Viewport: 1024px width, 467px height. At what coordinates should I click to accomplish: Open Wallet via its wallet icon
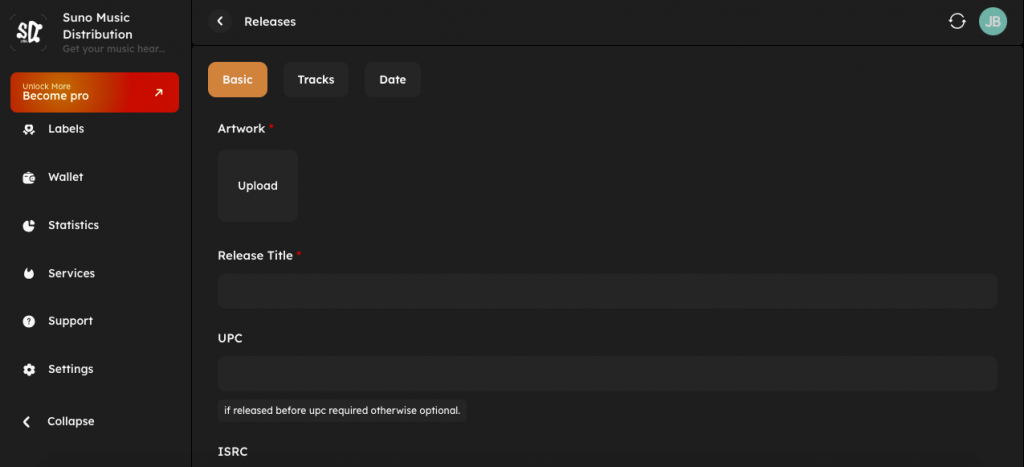click(29, 178)
